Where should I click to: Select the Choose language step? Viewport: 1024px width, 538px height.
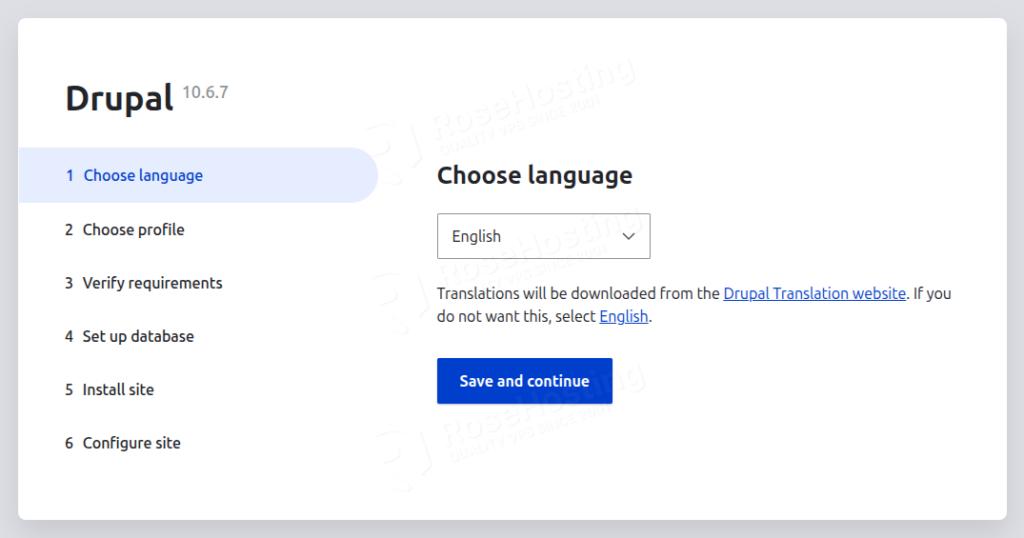tap(198, 175)
